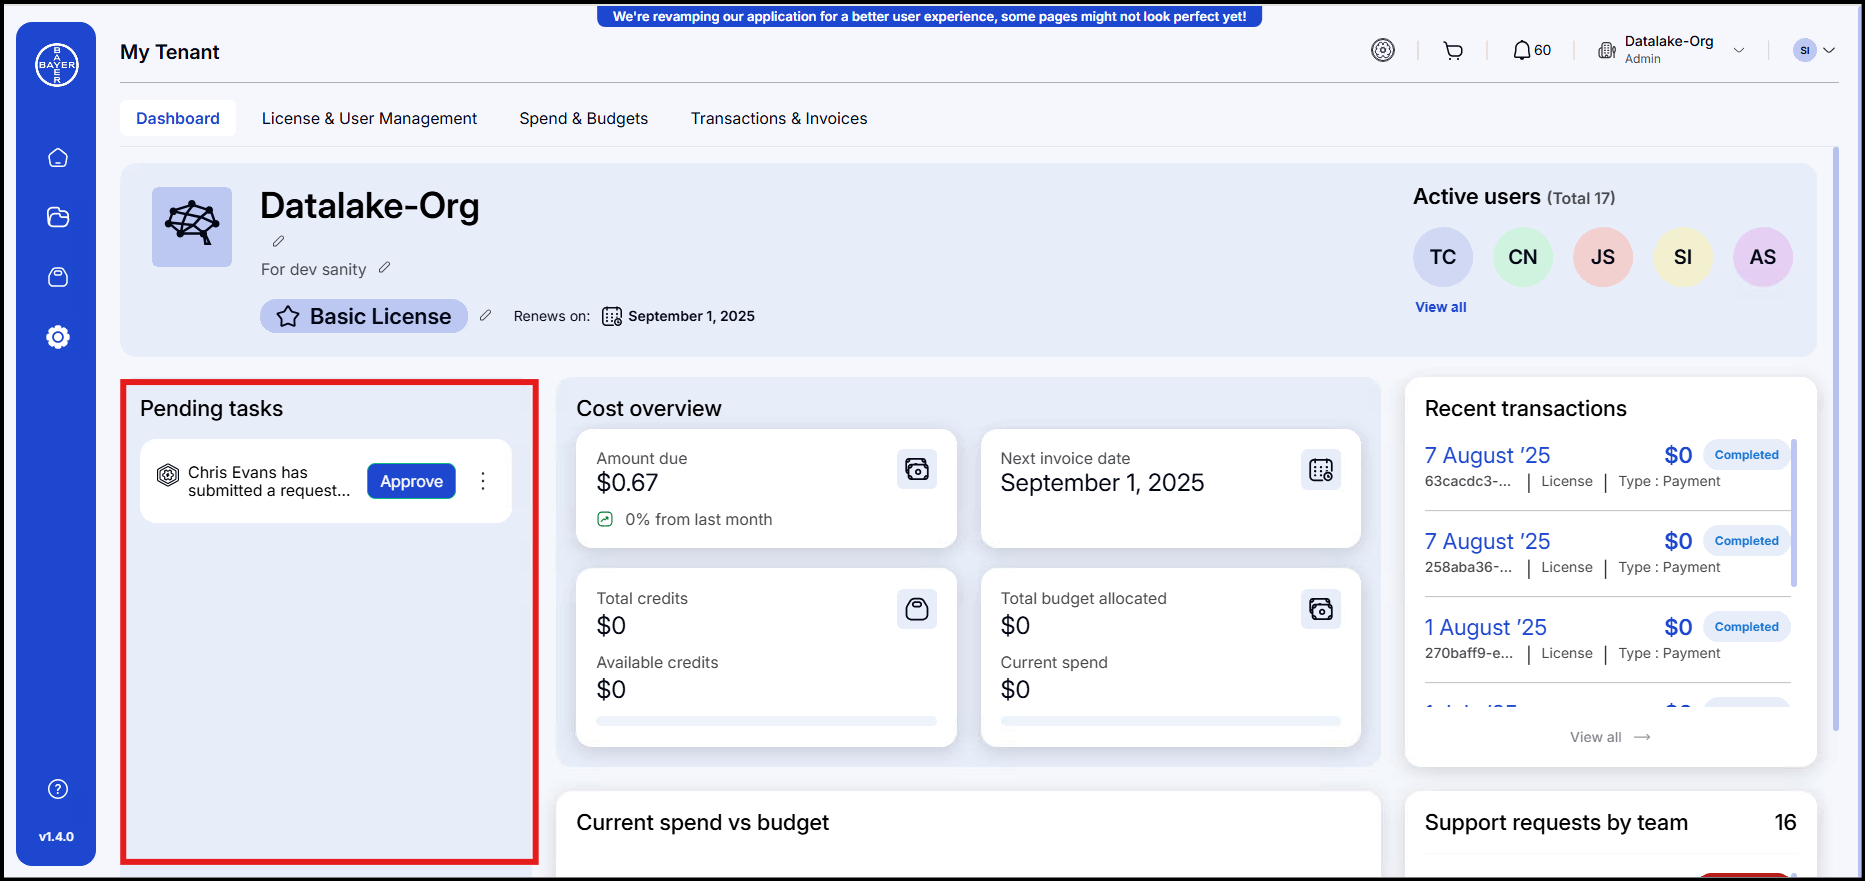
Task: Click the September 1, 2025 renewal date
Action: (691, 316)
